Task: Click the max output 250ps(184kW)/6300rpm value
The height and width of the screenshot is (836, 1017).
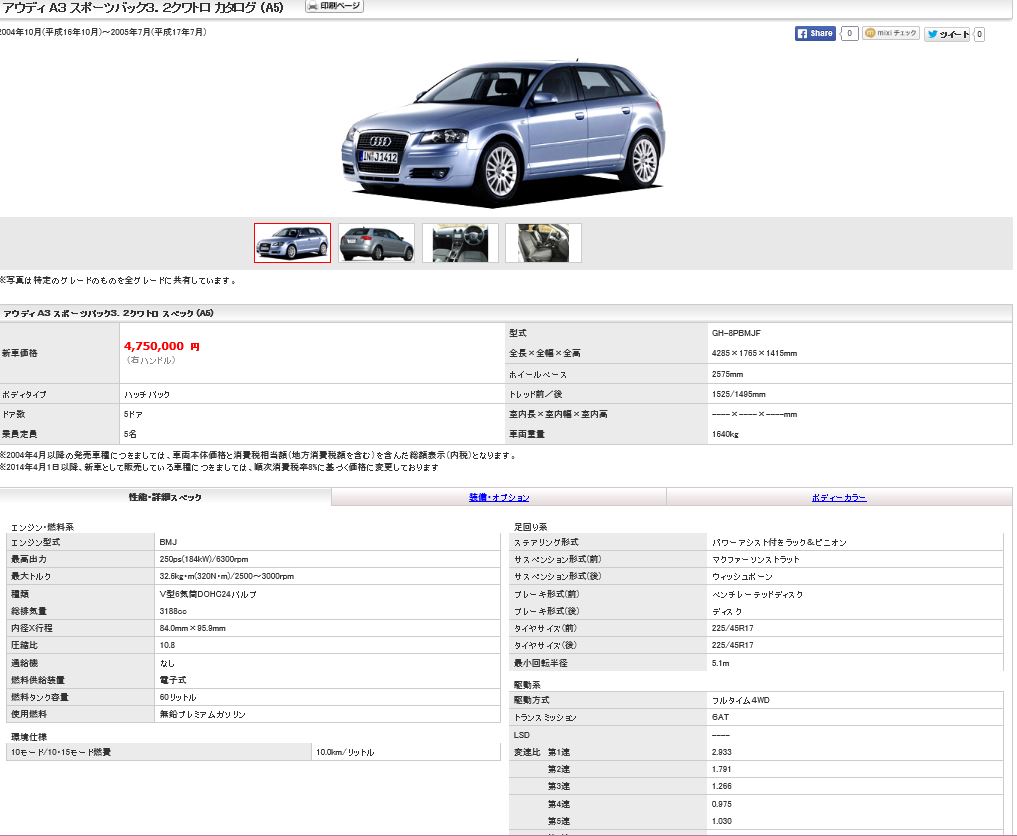Action: [204, 559]
